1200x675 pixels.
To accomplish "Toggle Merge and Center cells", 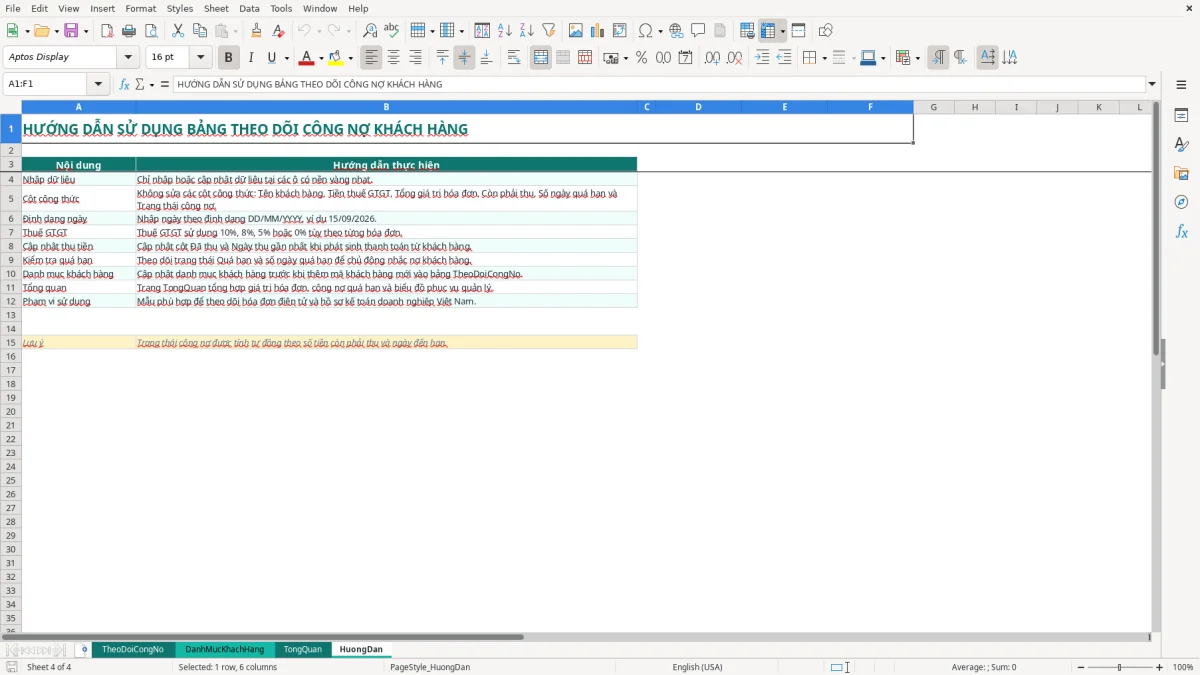I will point(541,58).
